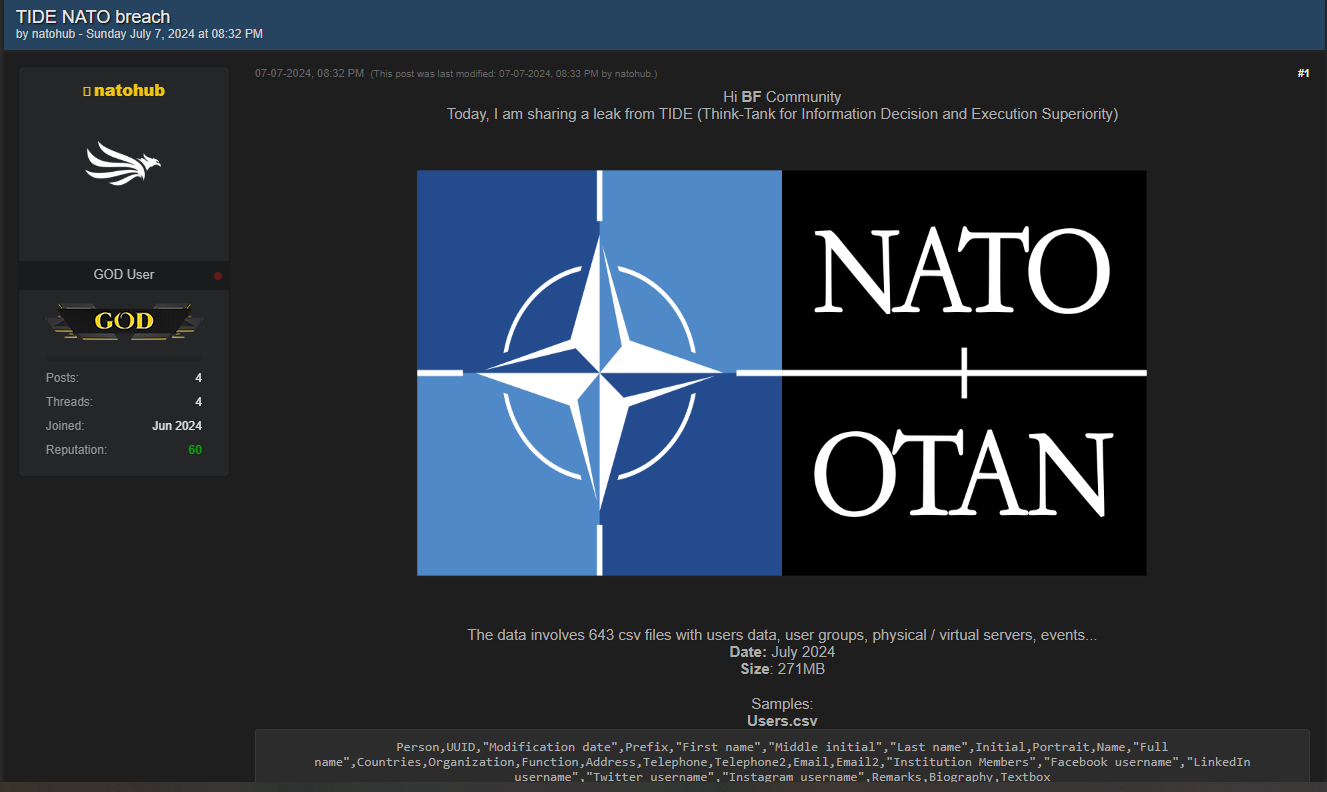Click the last modified note text
The image size is (1327, 792).
(514, 74)
